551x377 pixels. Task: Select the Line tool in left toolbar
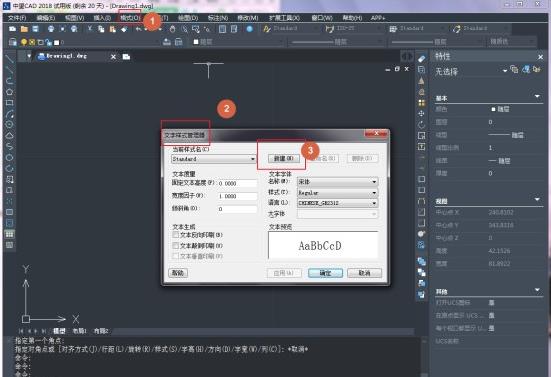(9, 59)
